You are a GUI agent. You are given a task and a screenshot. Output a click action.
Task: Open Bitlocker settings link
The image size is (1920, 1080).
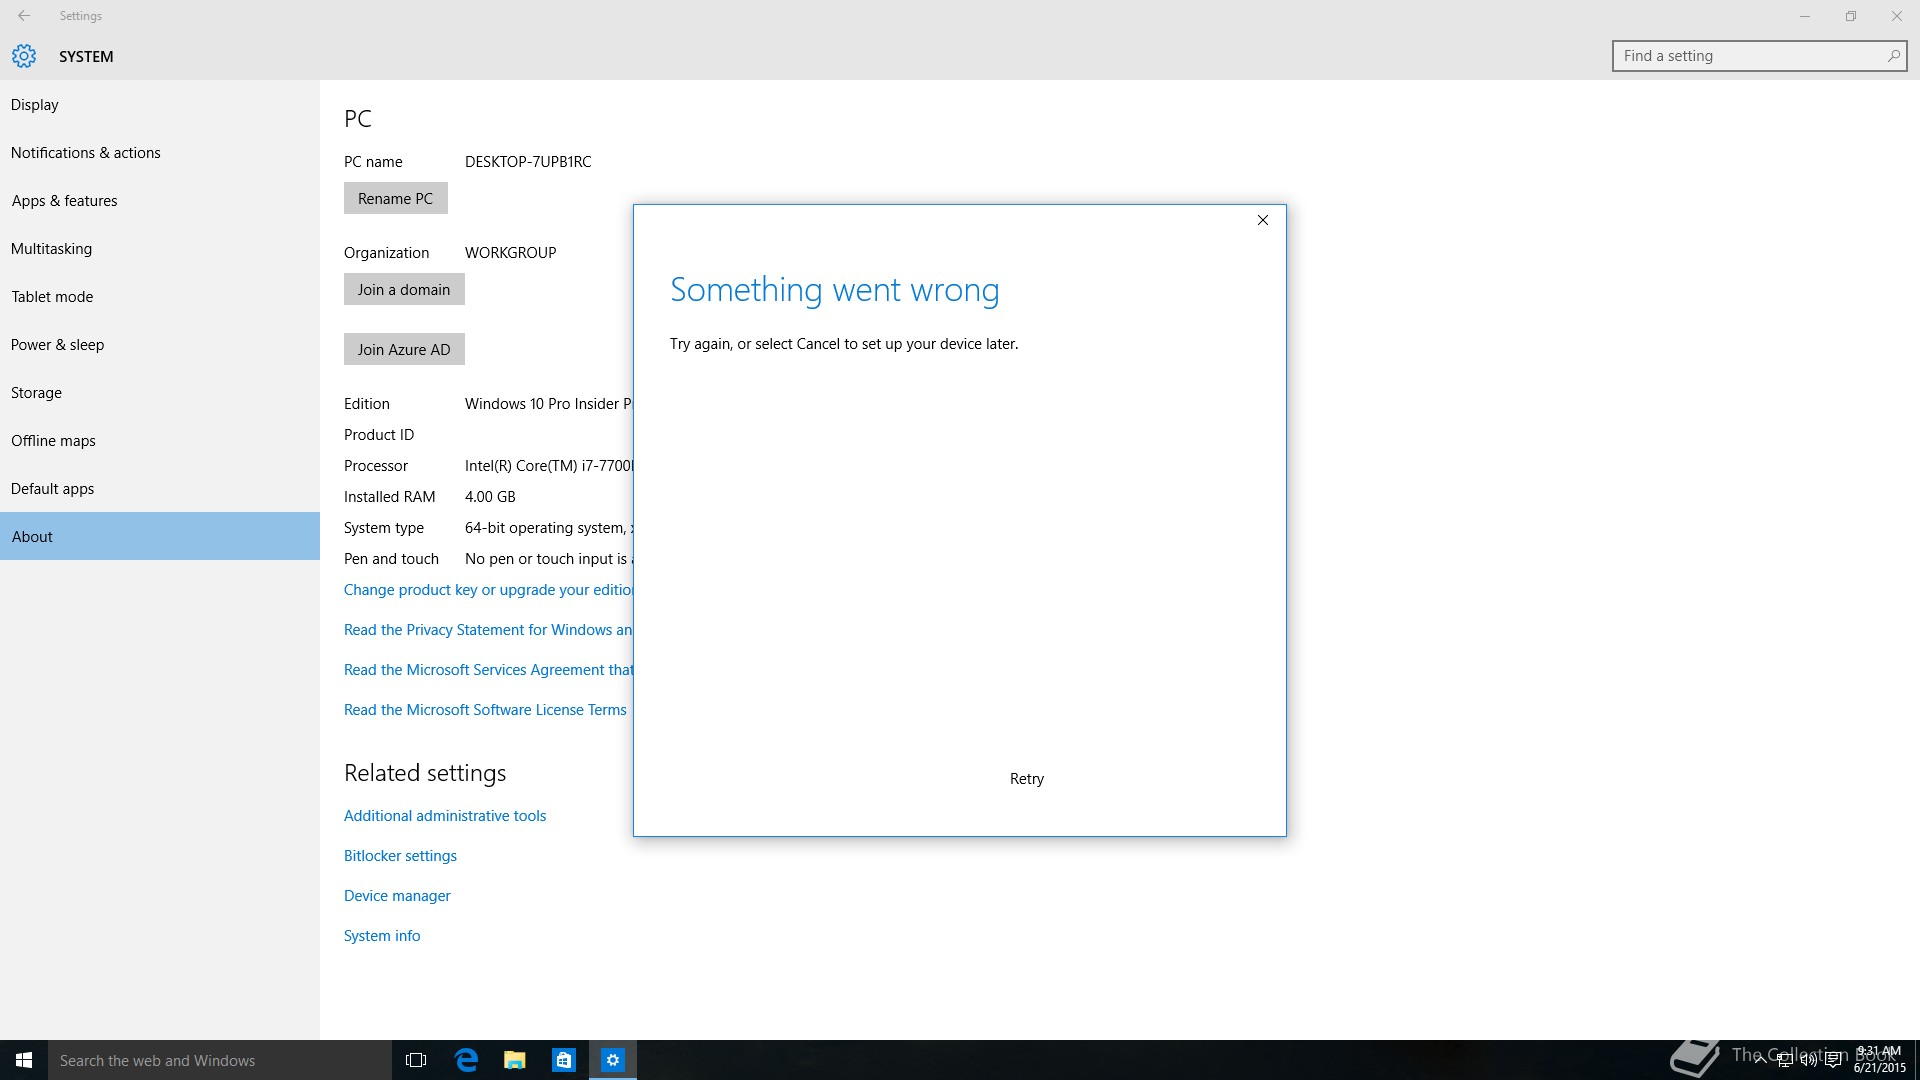point(400,856)
